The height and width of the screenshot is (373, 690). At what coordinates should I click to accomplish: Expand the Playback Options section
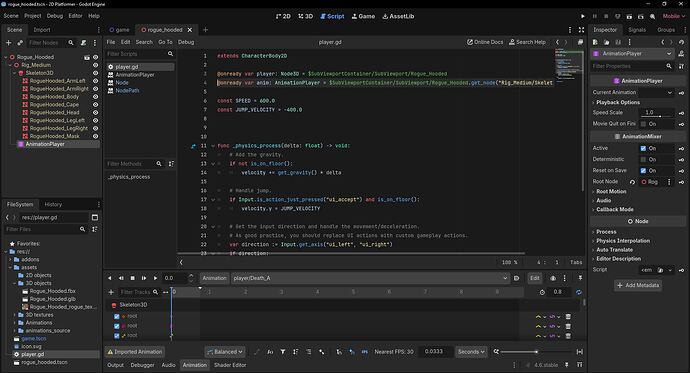618,102
